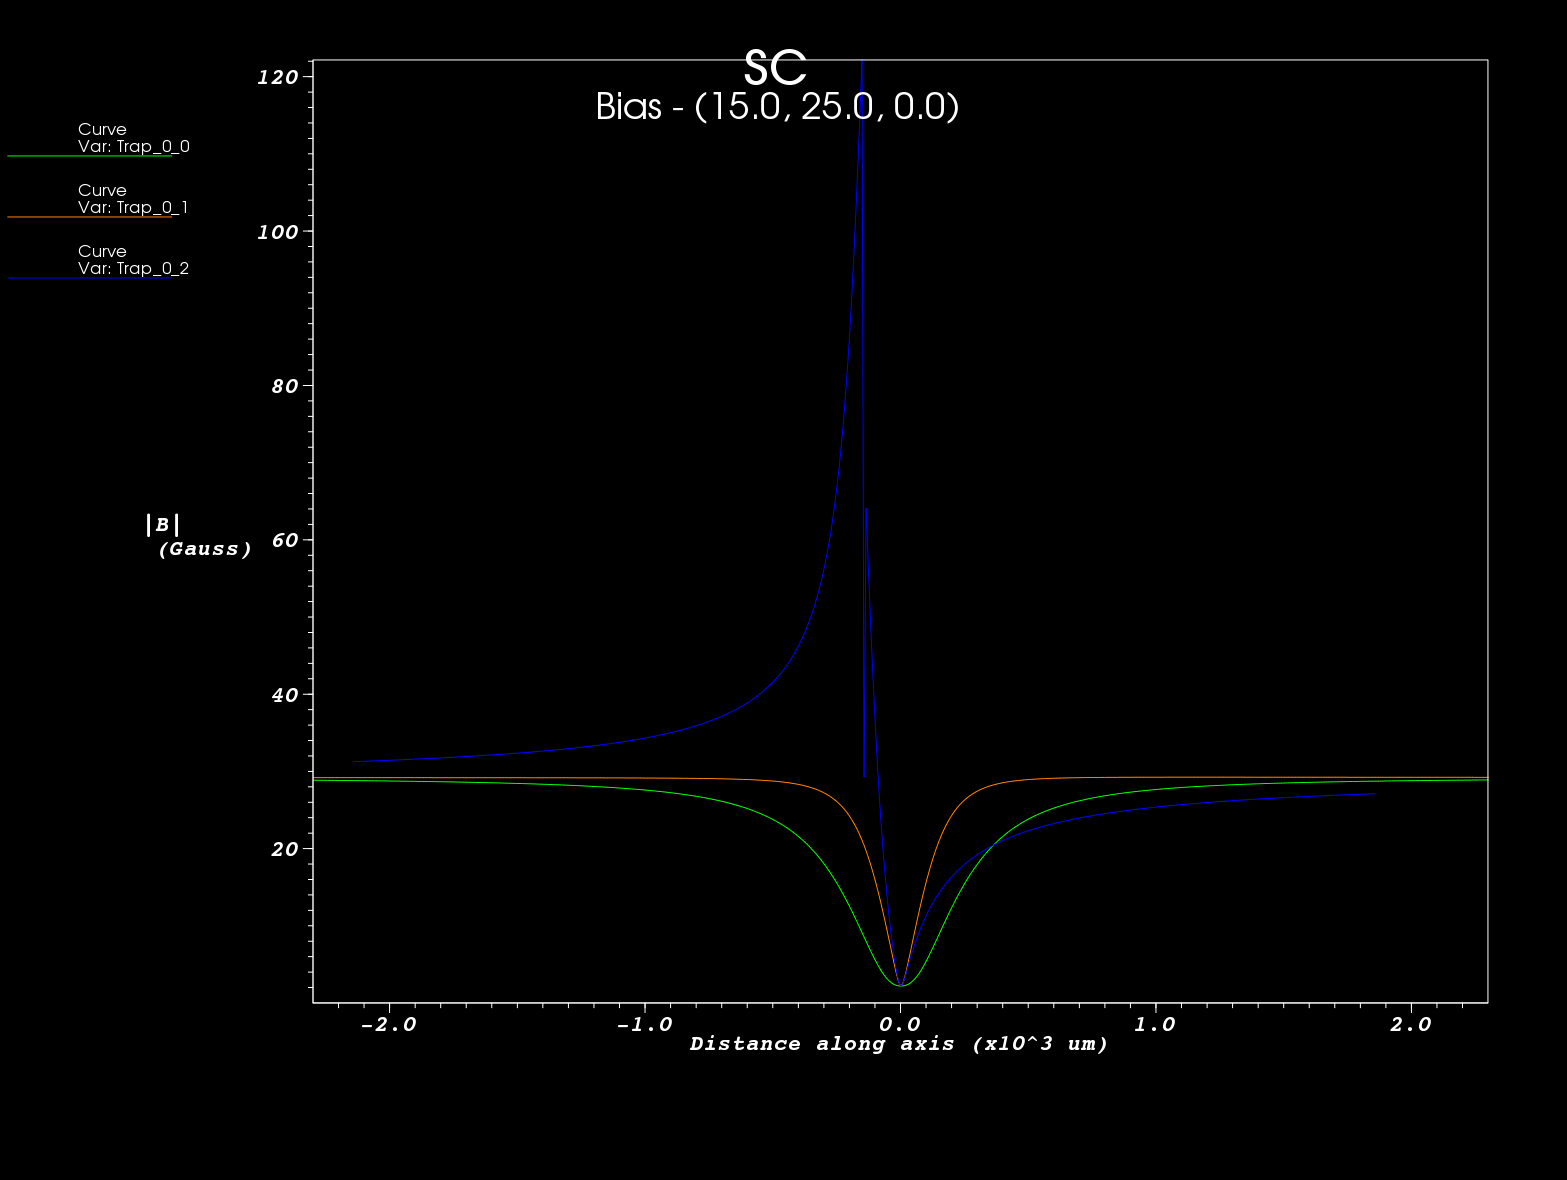Screen dimensions: 1567x1180
Task: Click the 1.0 tick label on x-axis
Action: click(x=1156, y=1025)
